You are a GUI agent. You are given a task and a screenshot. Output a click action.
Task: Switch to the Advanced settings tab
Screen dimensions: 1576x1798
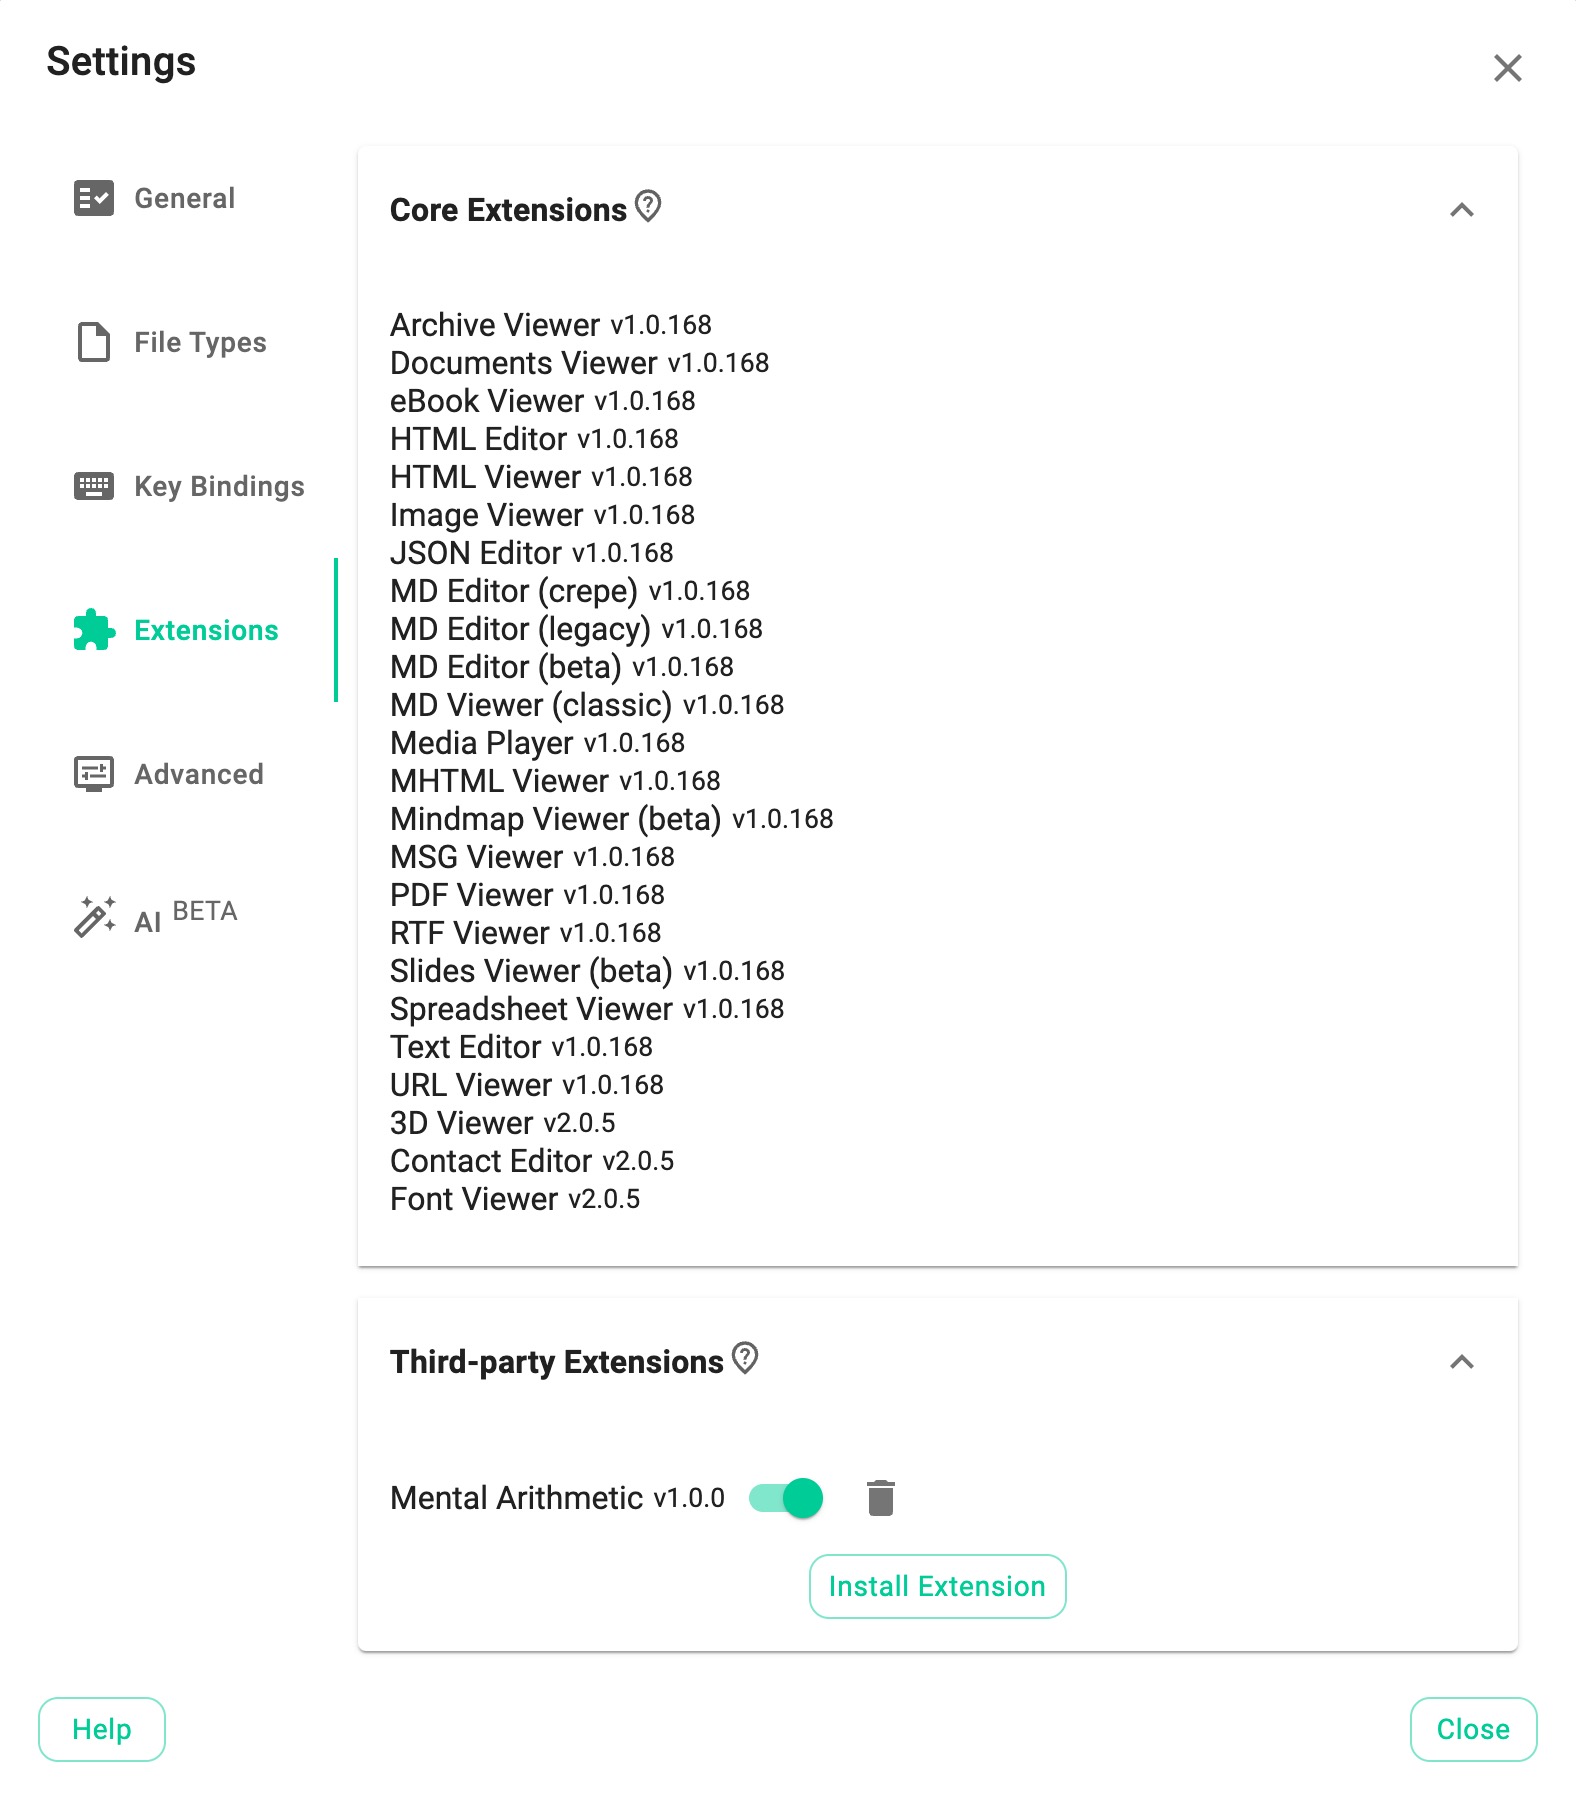pyautogui.click(x=197, y=773)
